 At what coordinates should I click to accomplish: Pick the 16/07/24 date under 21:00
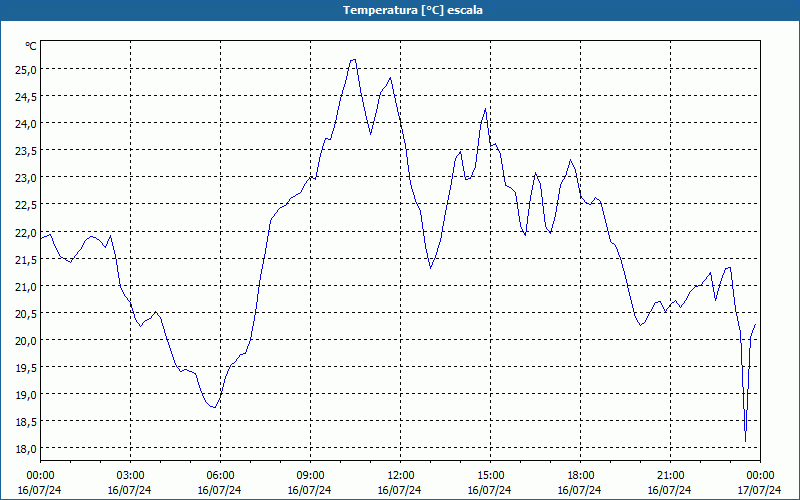point(670,490)
